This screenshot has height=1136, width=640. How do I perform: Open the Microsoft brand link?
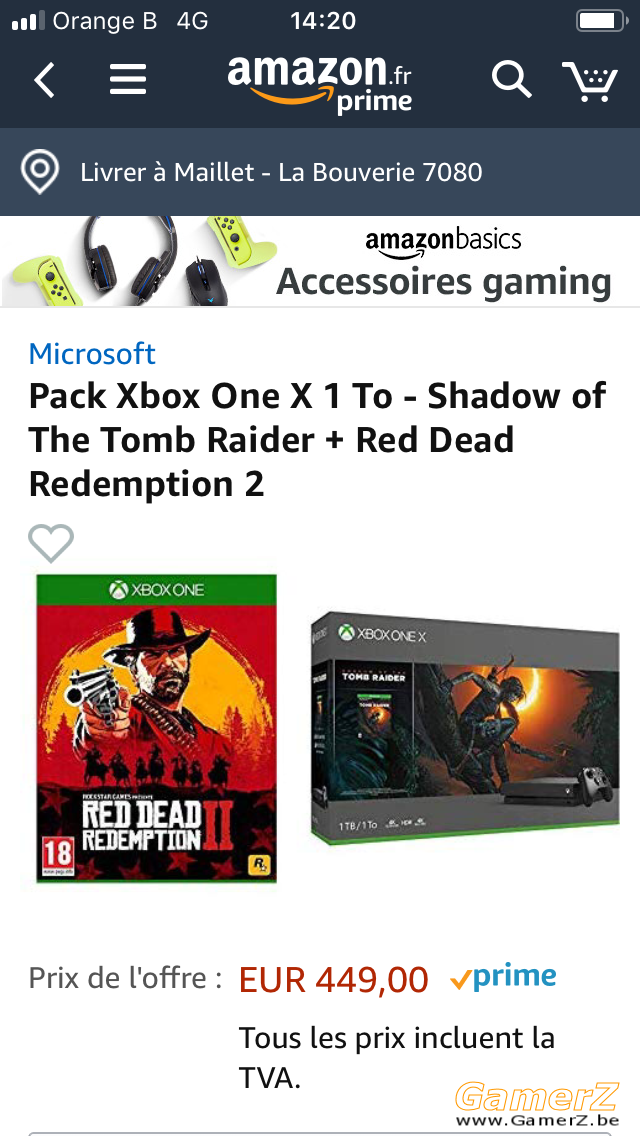(92, 354)
